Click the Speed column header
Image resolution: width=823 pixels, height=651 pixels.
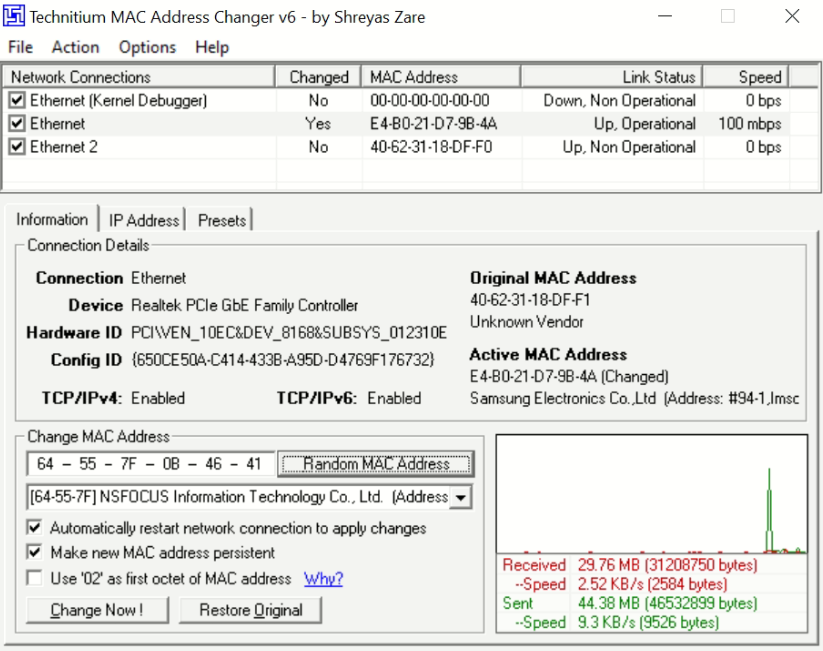pyautogui.click(x=746, y=77)
